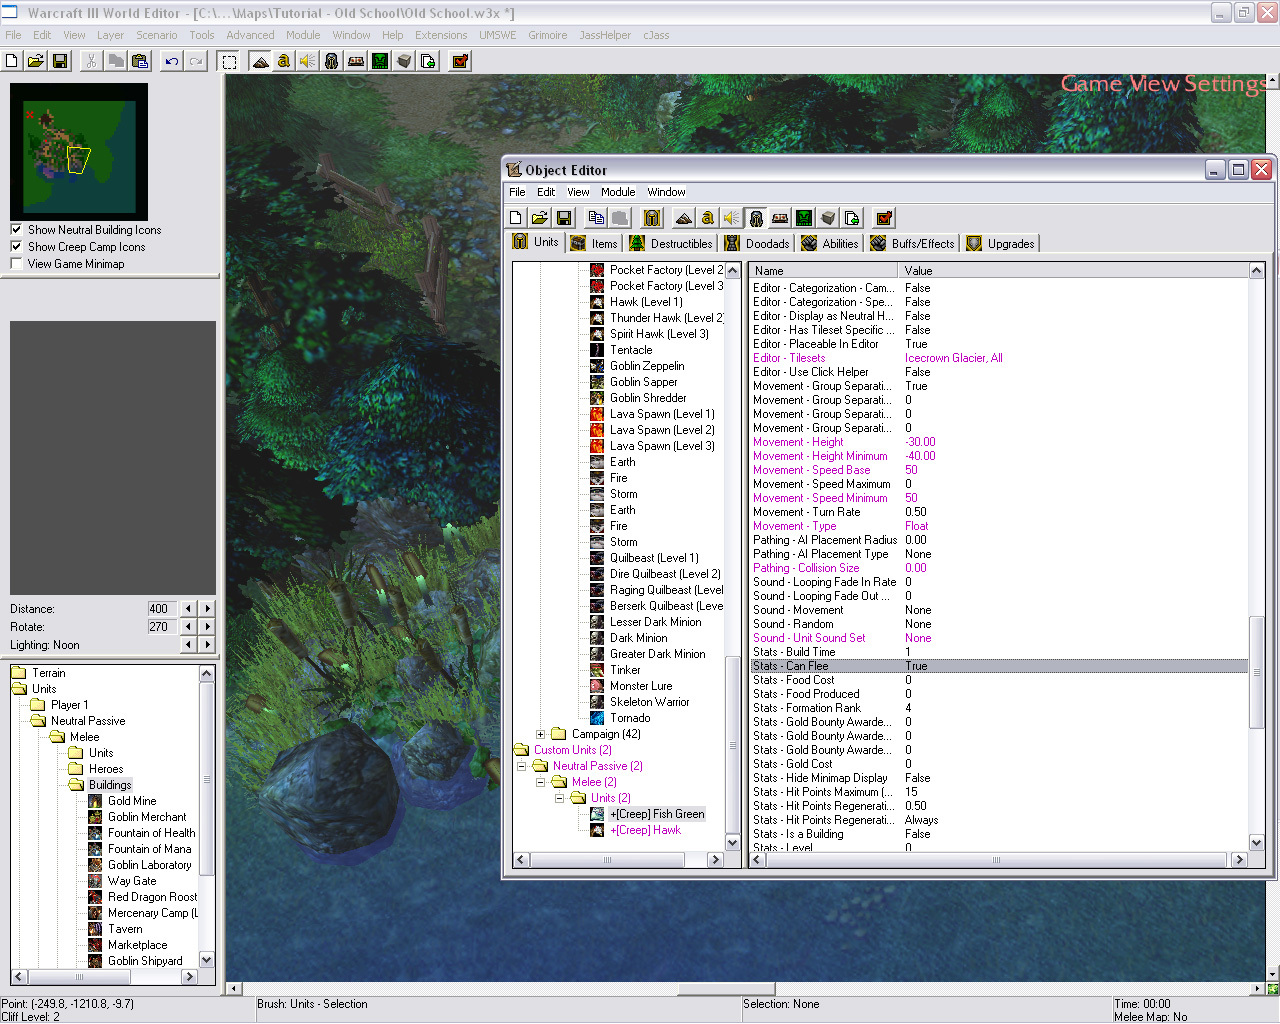Uncheck Show Neutral Building Icons
The width and height of the screenshot is (1280, 1024).
pos(16,230)
